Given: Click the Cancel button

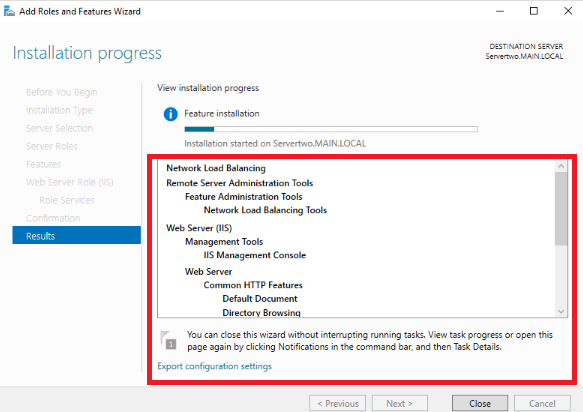Looking at the screenshot, I should click(542, 403).
